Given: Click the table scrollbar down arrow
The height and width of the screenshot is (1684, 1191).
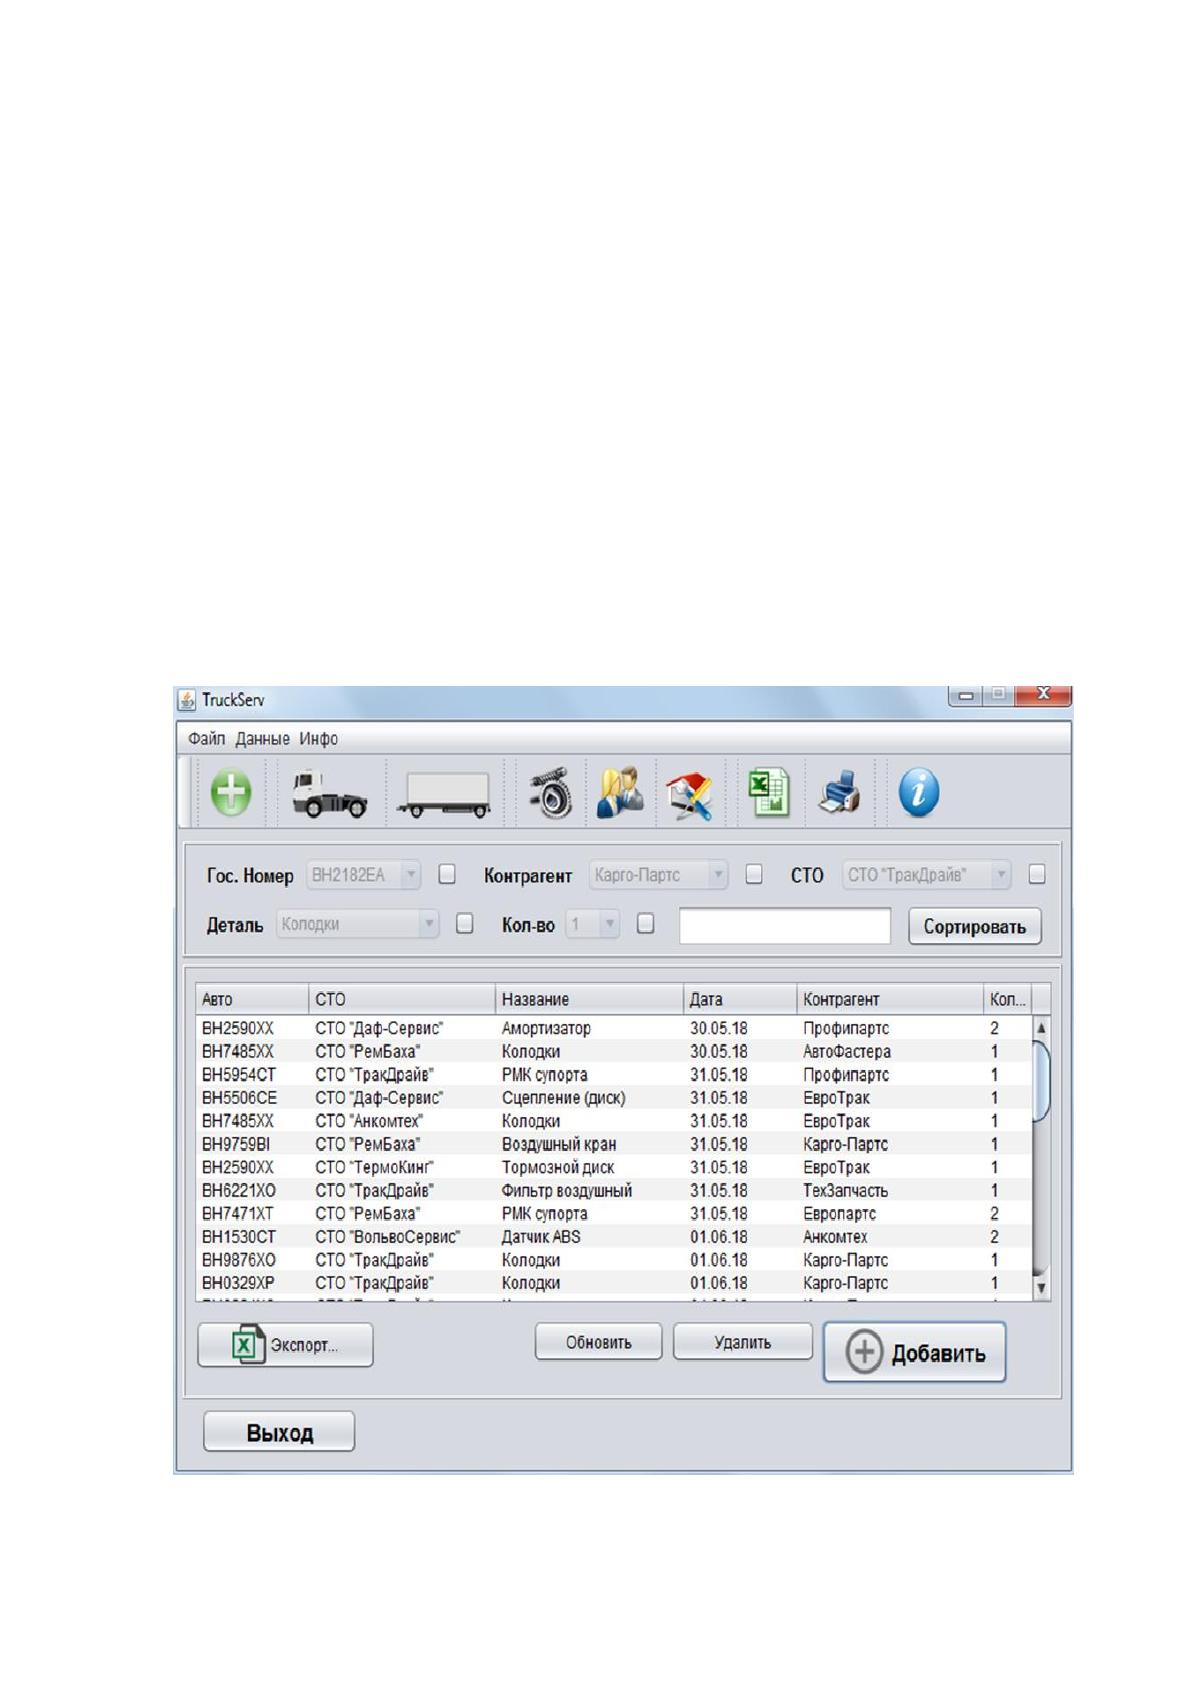Looking at the screenshot, I should (1041, 1288).
